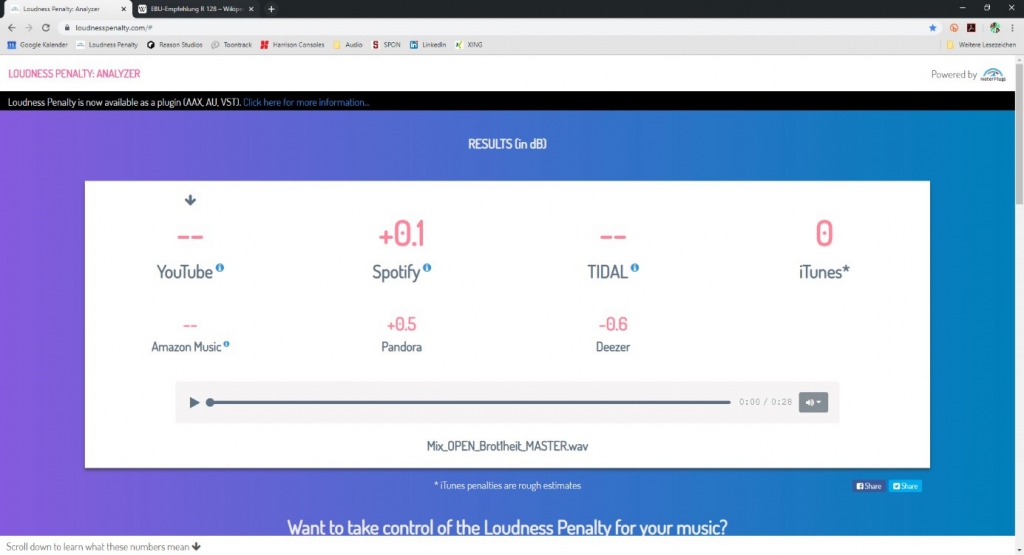Click the down arrow above YouTube

click(190, 200)
